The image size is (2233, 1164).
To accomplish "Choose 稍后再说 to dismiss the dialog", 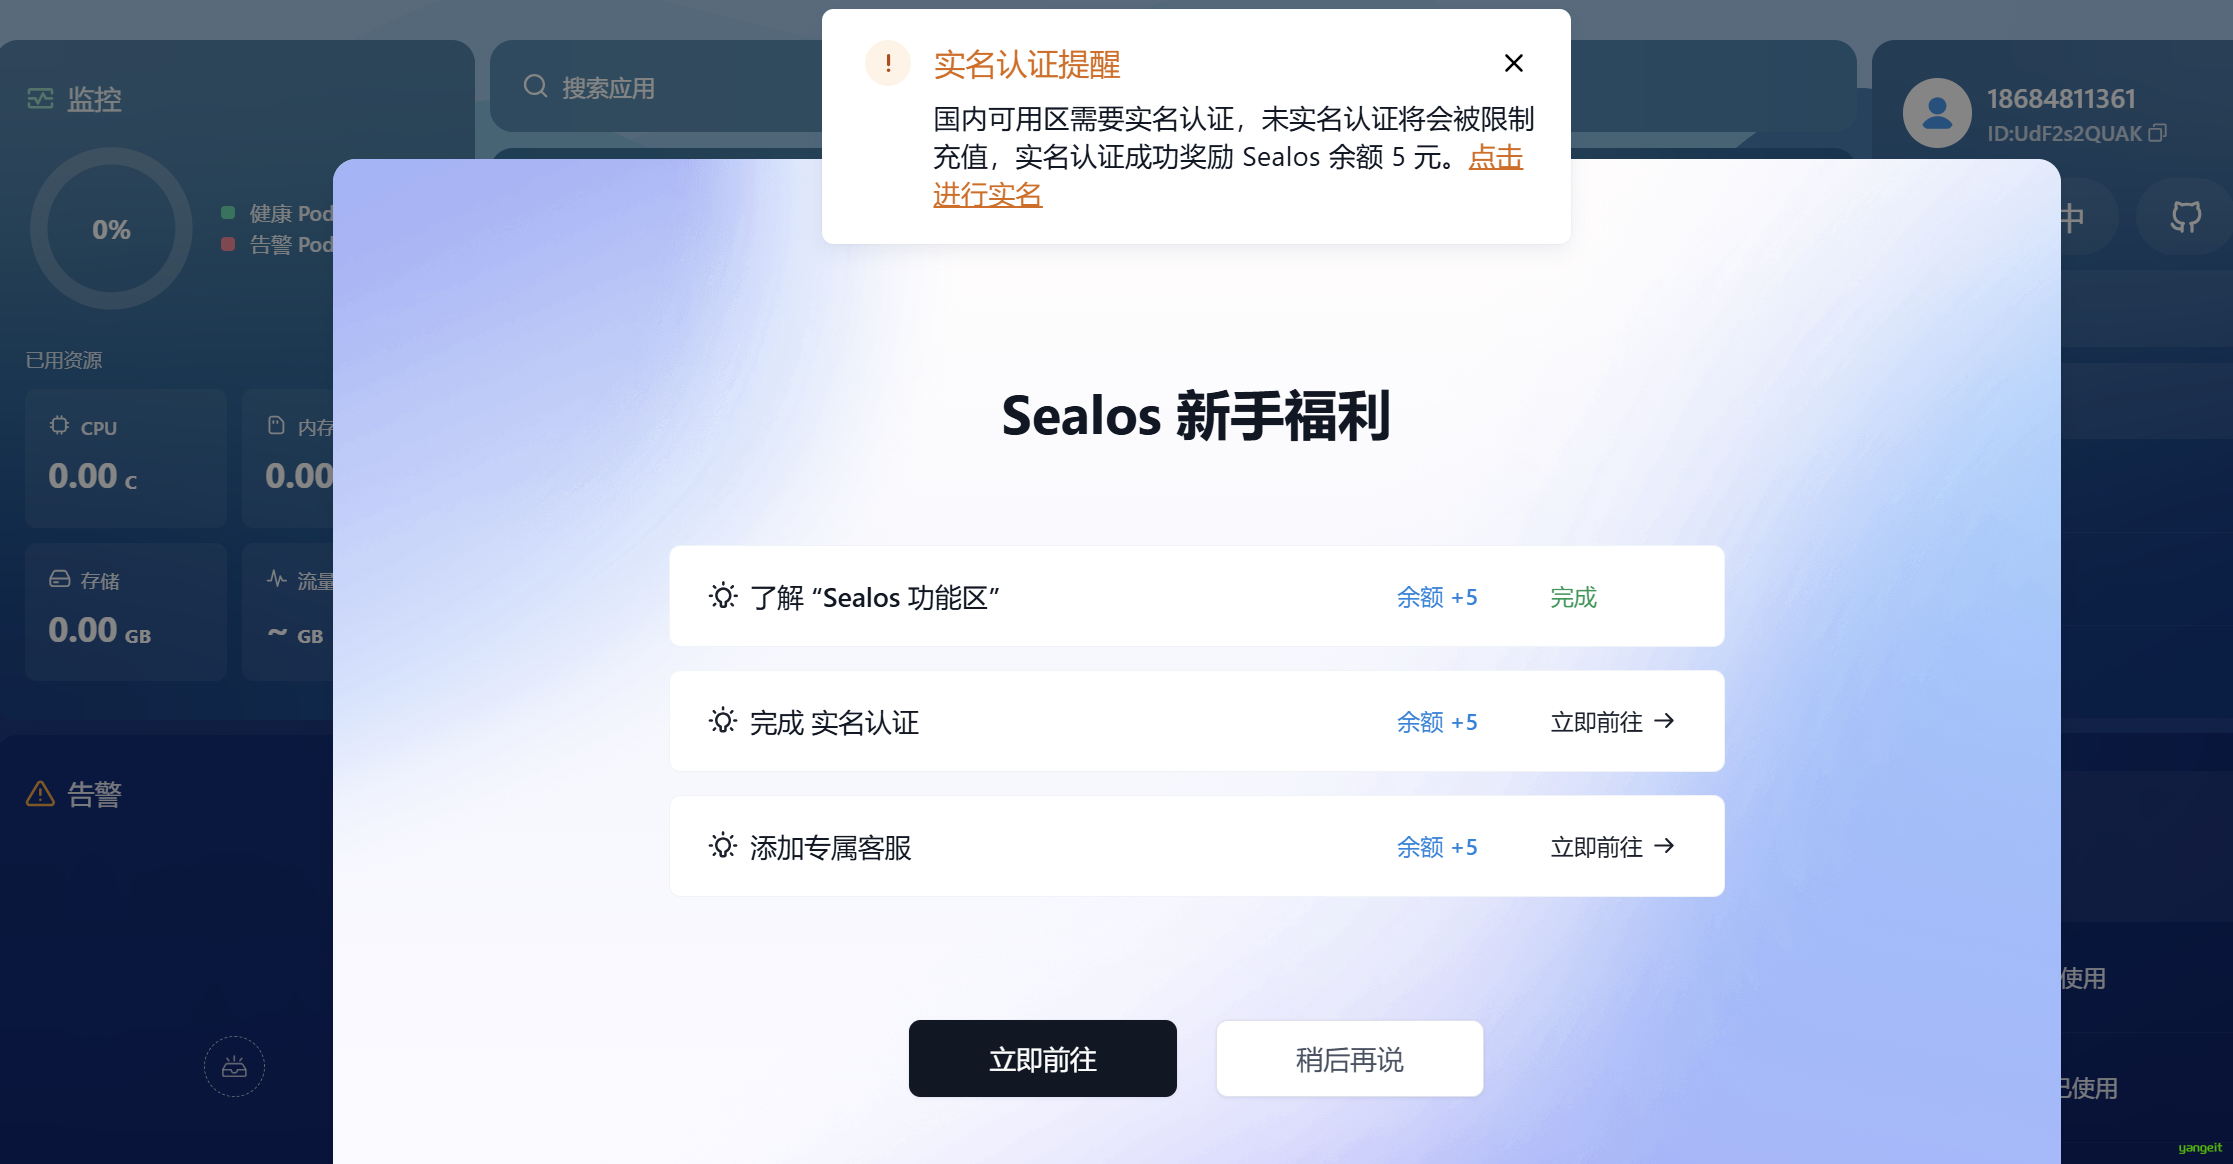I will [x=1349, y=1058].
